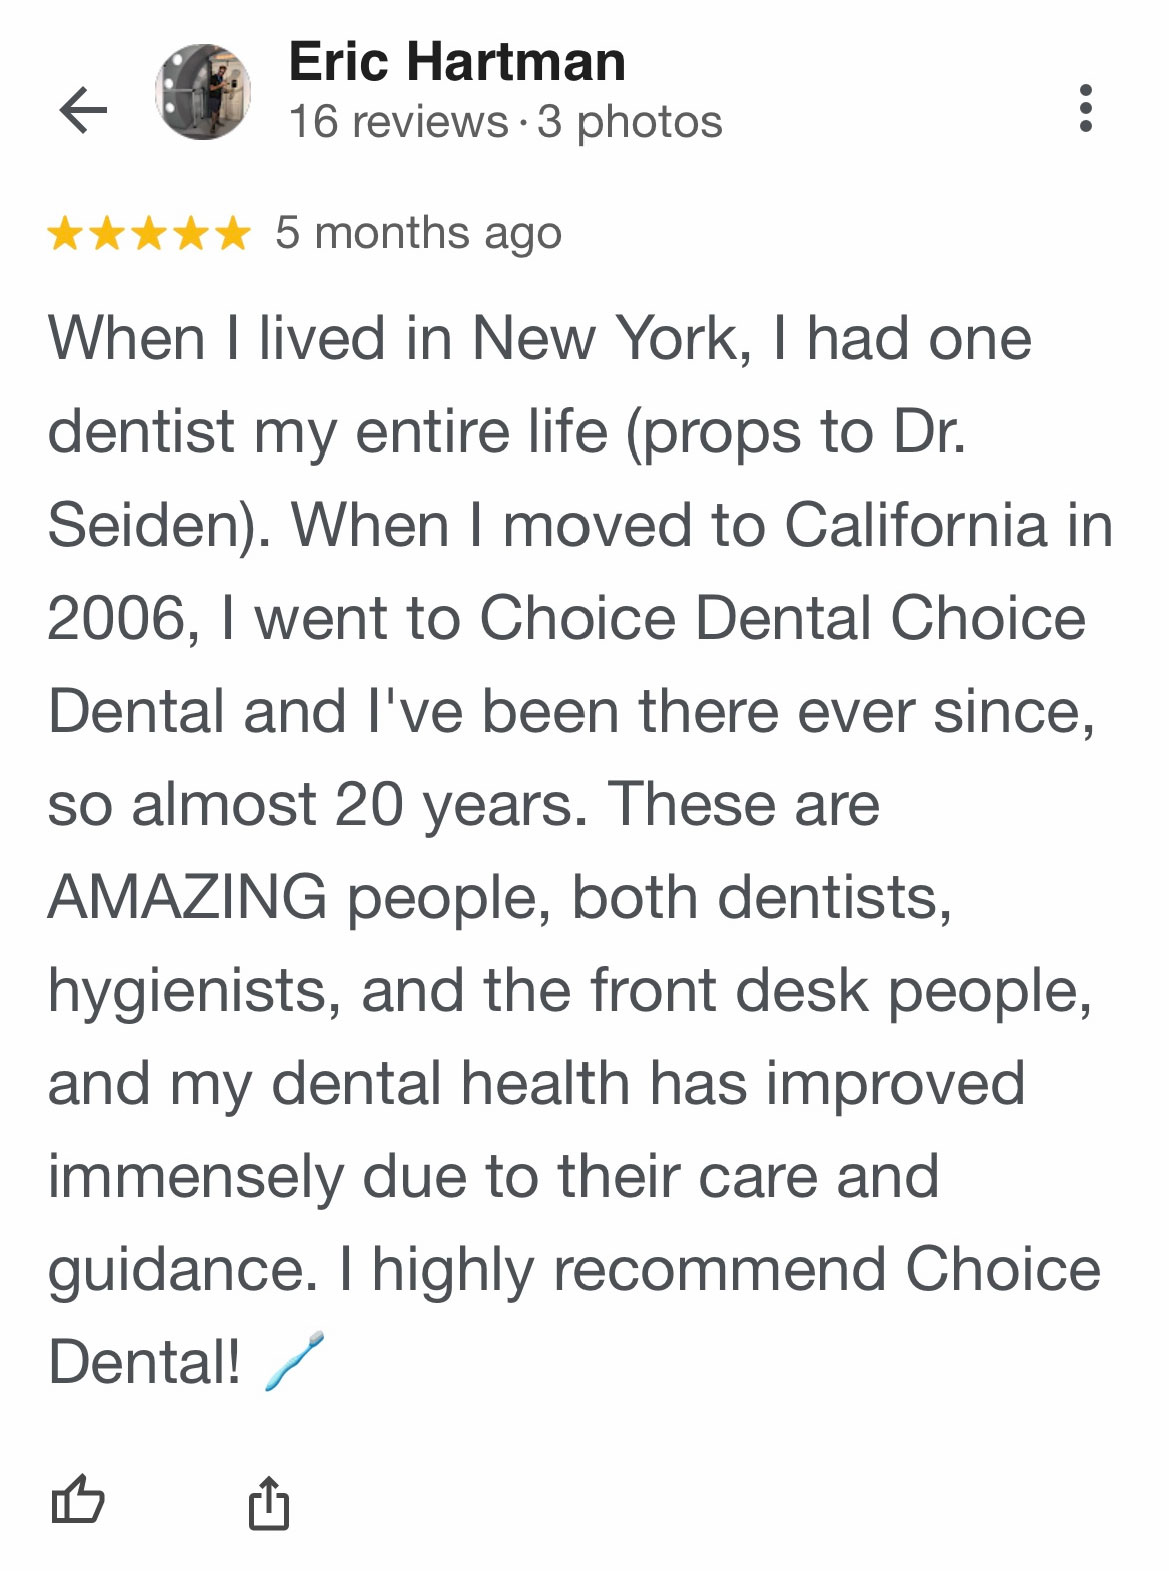View the reviewer's 3 photos

pyautogui.click(x=629, y=123)
